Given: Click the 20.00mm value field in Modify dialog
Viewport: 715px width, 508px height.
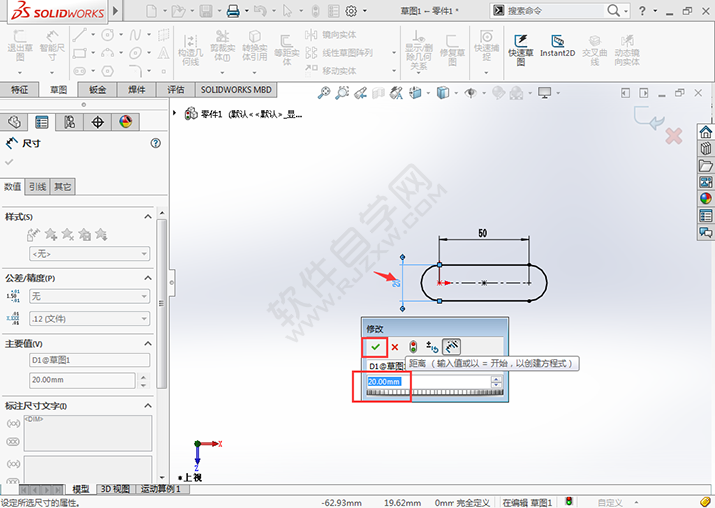Looking at the screenshot, I should [x=428, y=382].
